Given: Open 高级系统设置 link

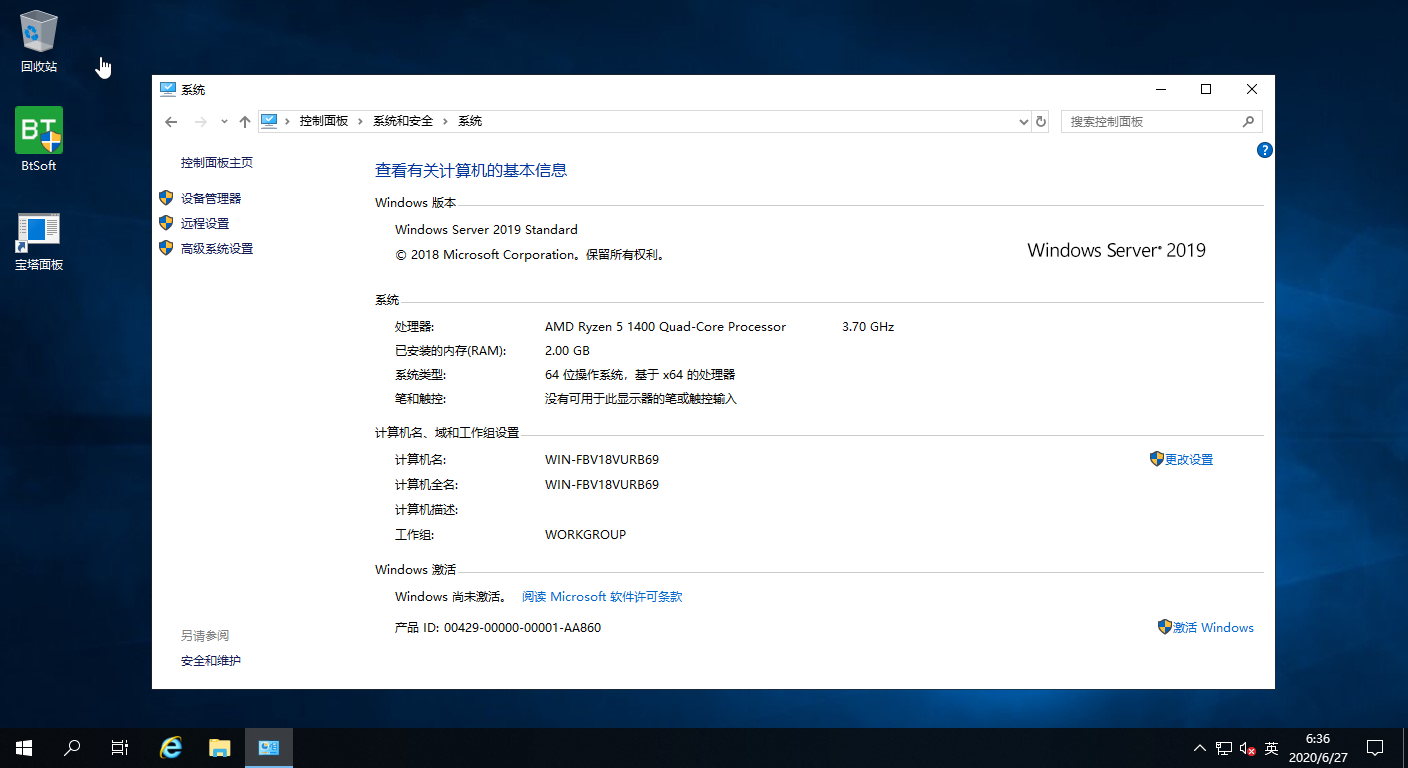Looking at the screenshot, I should click(x=217, y=248).
